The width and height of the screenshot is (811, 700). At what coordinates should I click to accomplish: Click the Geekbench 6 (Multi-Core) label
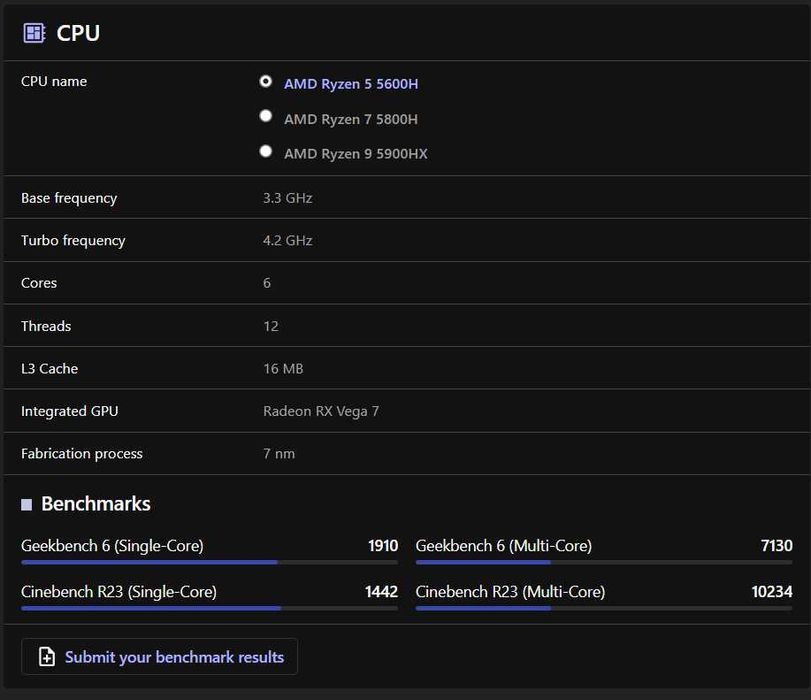point(504,545)
